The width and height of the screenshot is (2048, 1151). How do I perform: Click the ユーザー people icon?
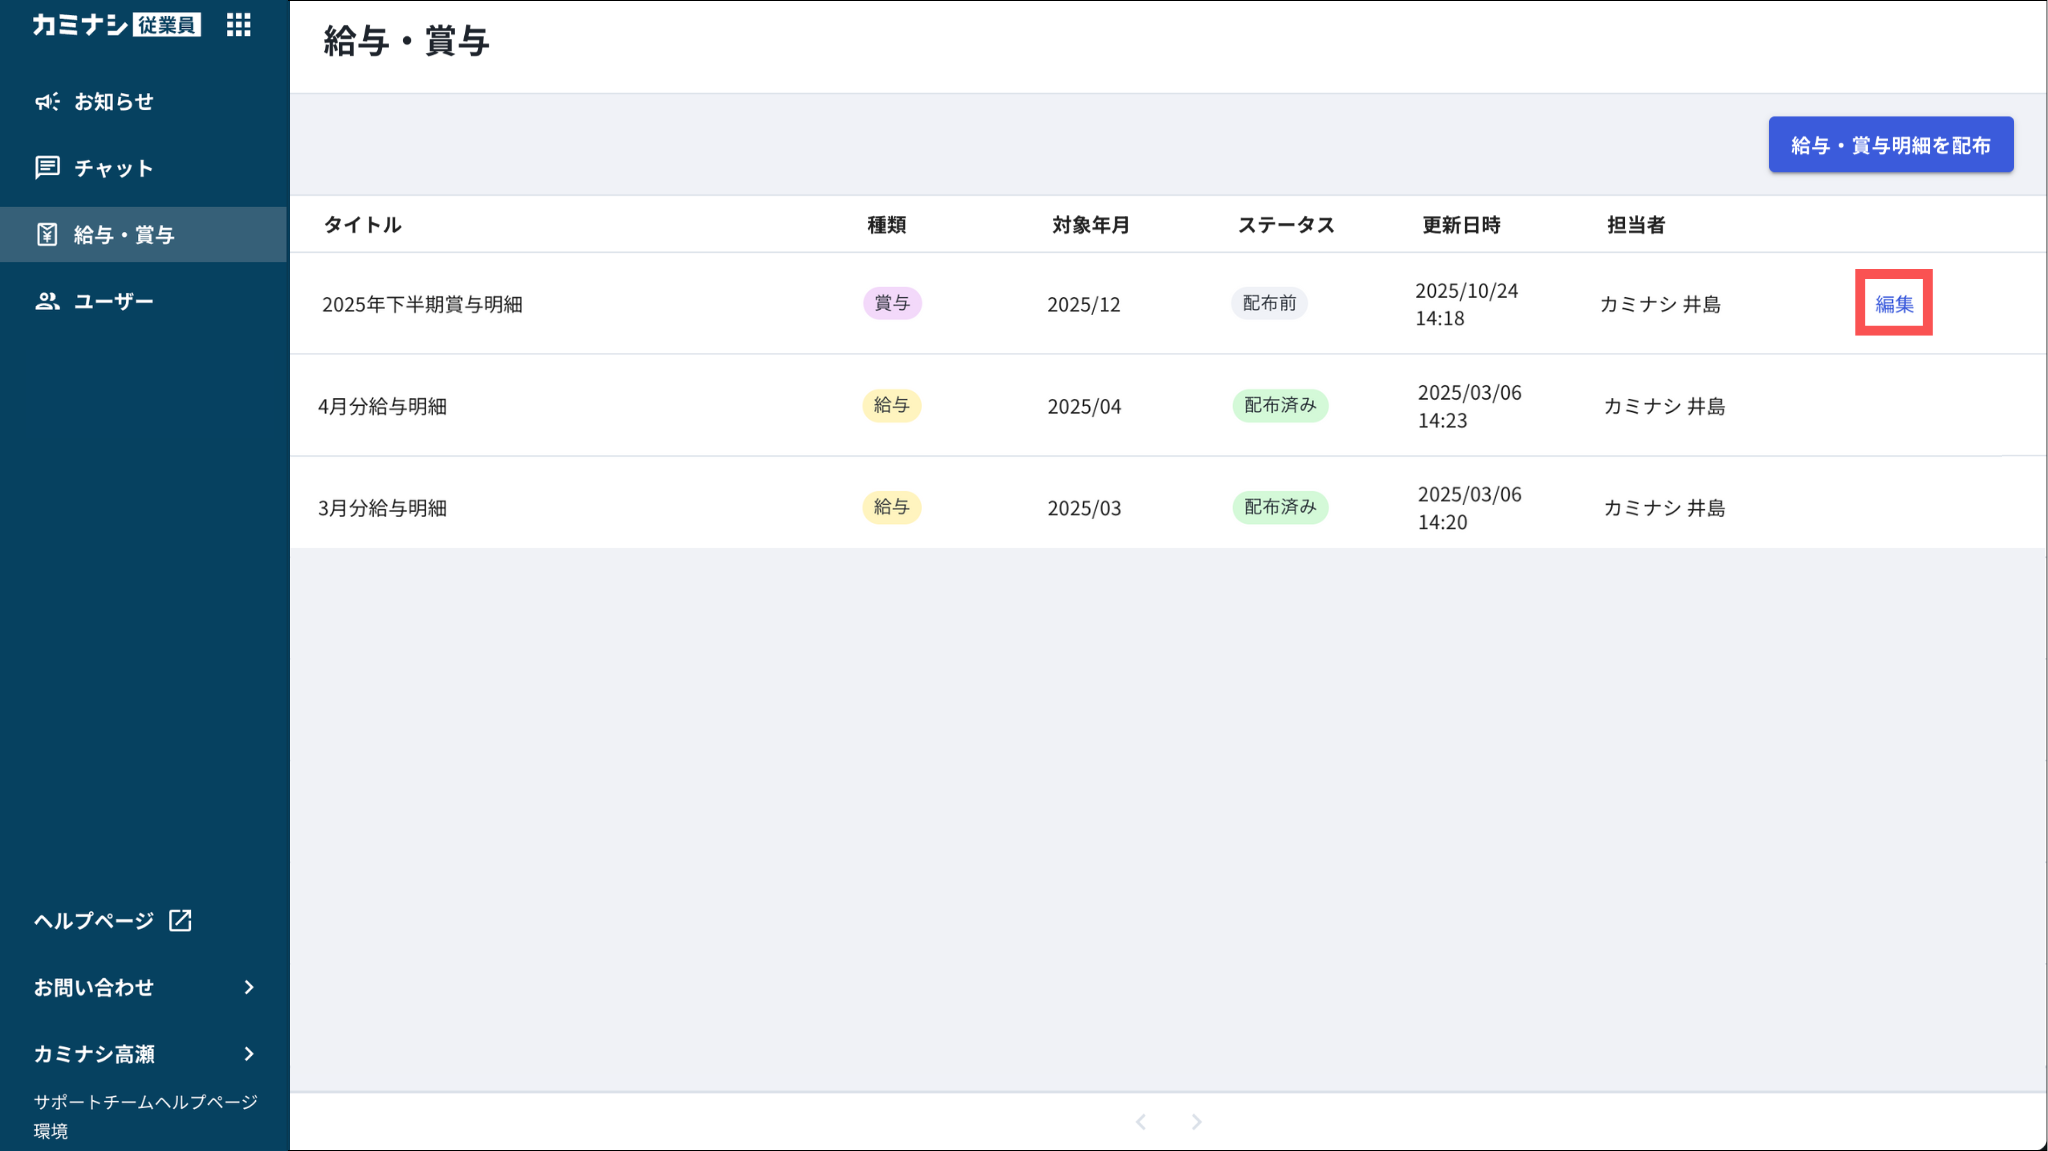tap(47, 301)
